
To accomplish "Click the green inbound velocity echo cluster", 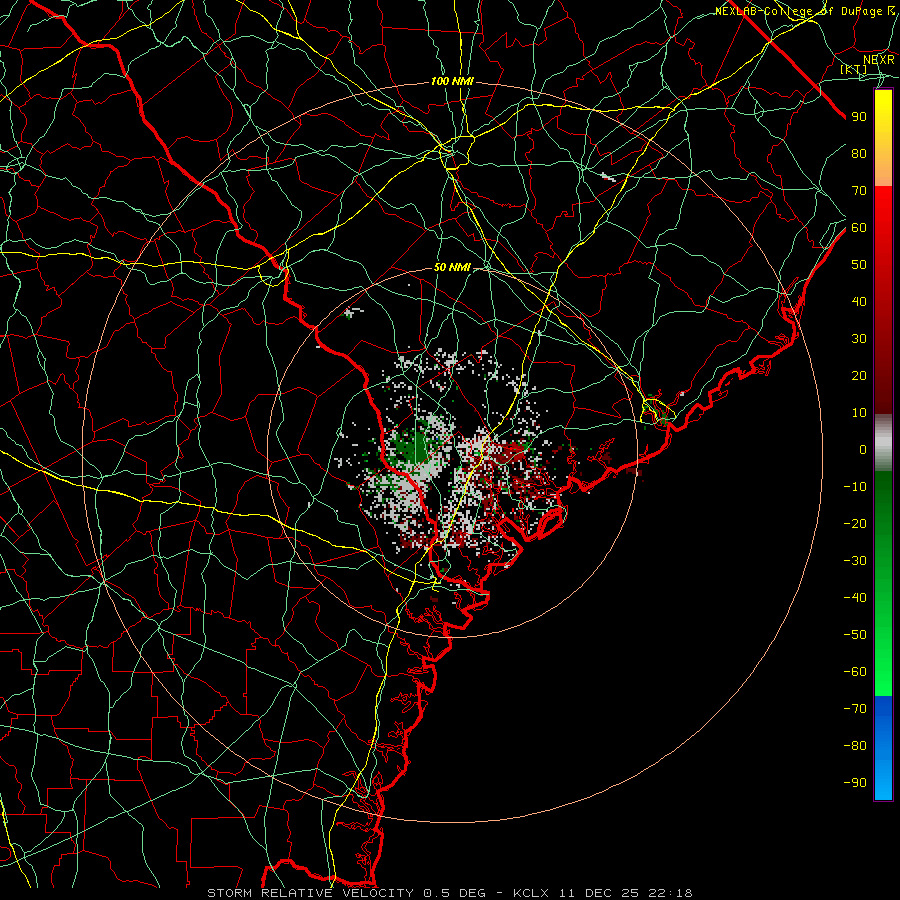I will coord(417,449).
